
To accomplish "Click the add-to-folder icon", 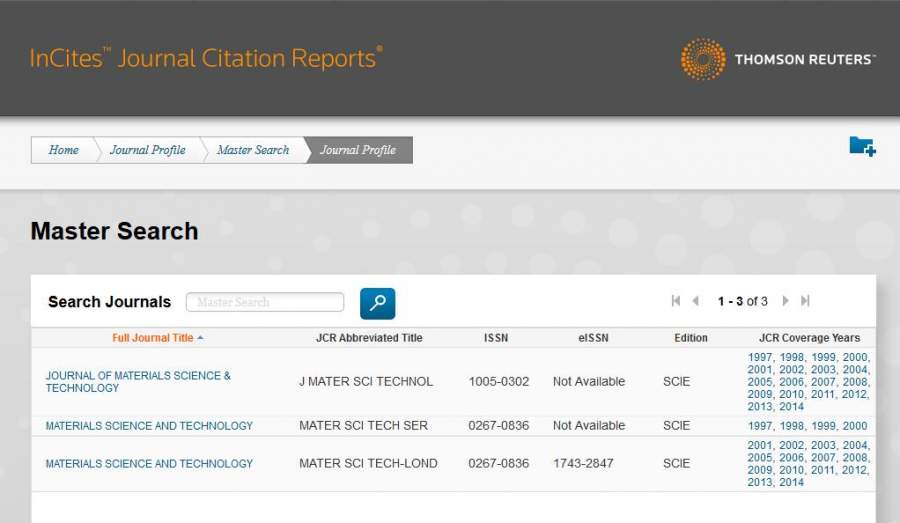I will [862, 147].
